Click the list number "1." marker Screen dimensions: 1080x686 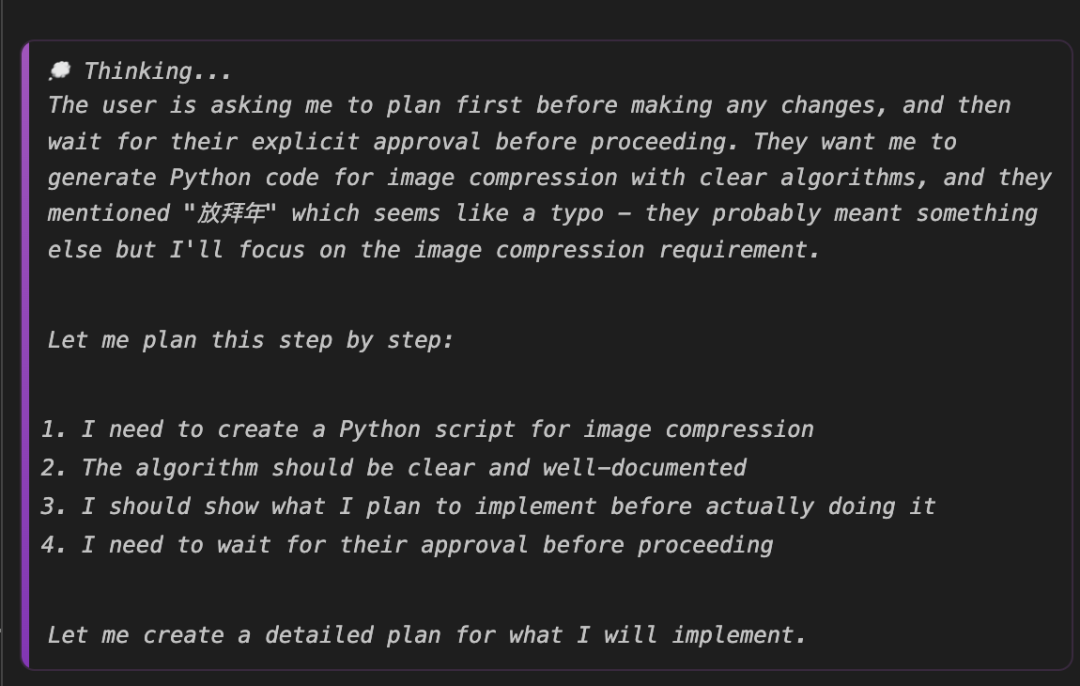[54, 429]
